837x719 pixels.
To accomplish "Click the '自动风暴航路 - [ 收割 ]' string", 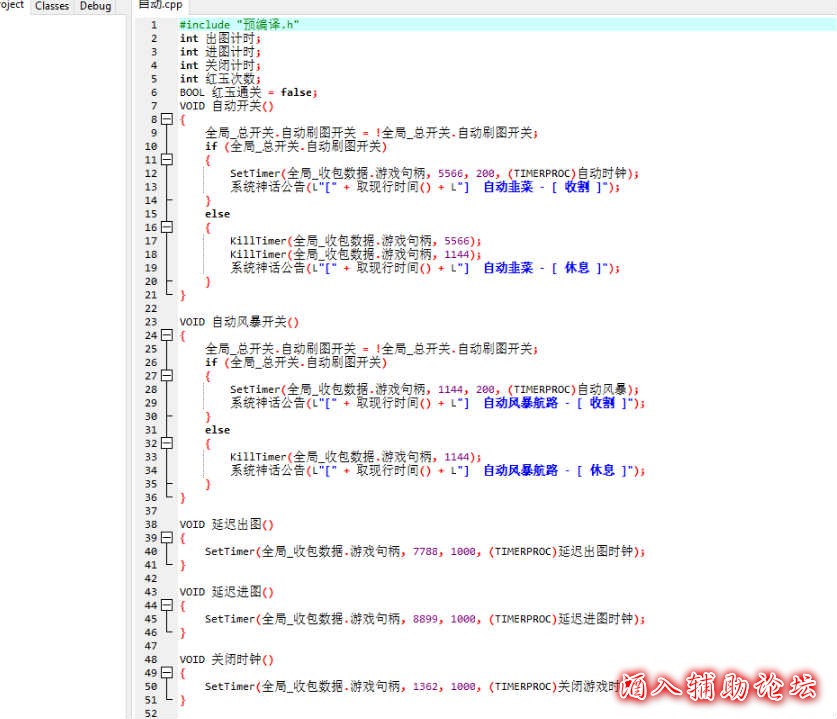I will pos(557,403).
